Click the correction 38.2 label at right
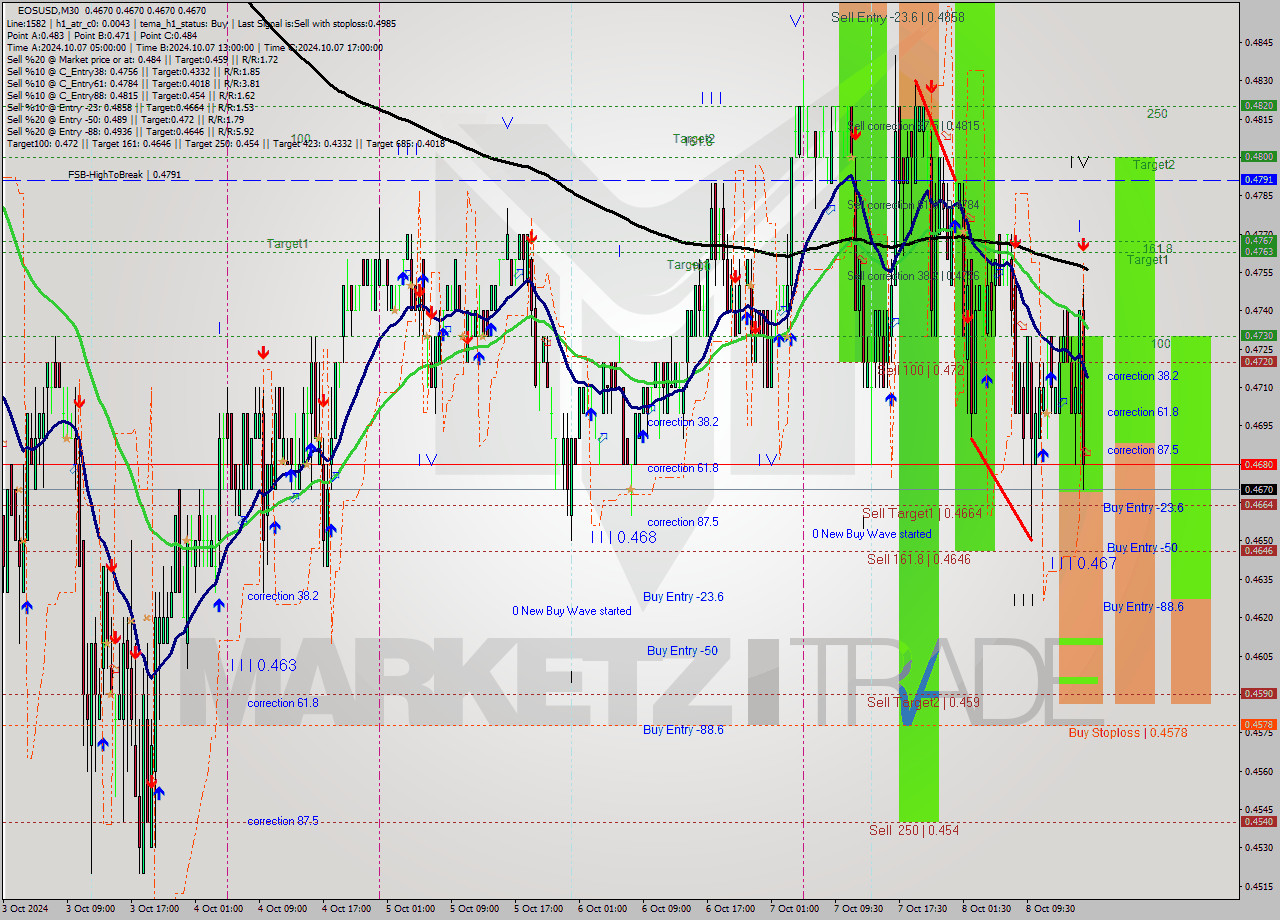 pyautogui.click(x=1142, y=376)
